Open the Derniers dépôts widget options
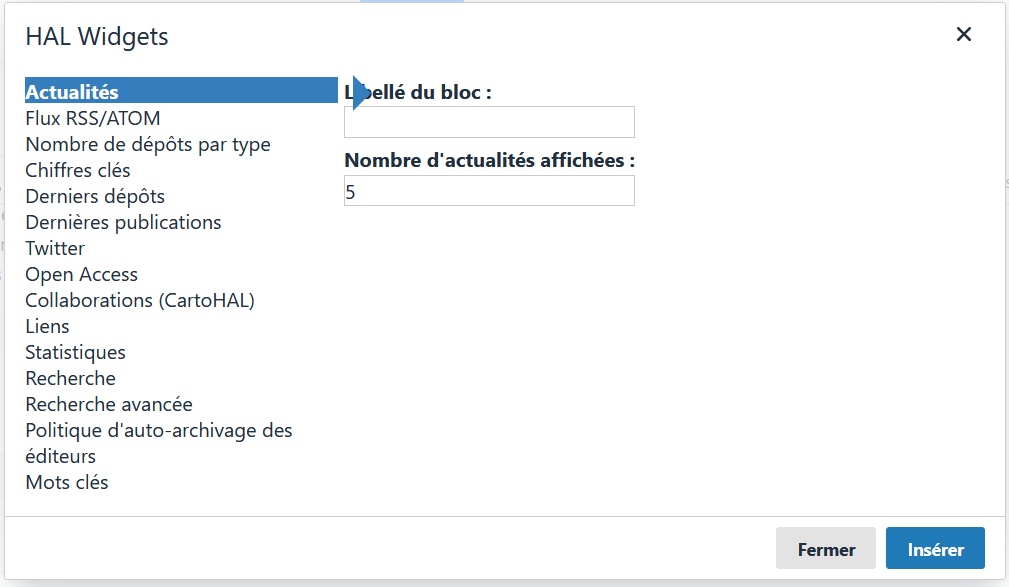Image resolution: width=1009 pixels, height=587 pixels. [x=94, y=196]
